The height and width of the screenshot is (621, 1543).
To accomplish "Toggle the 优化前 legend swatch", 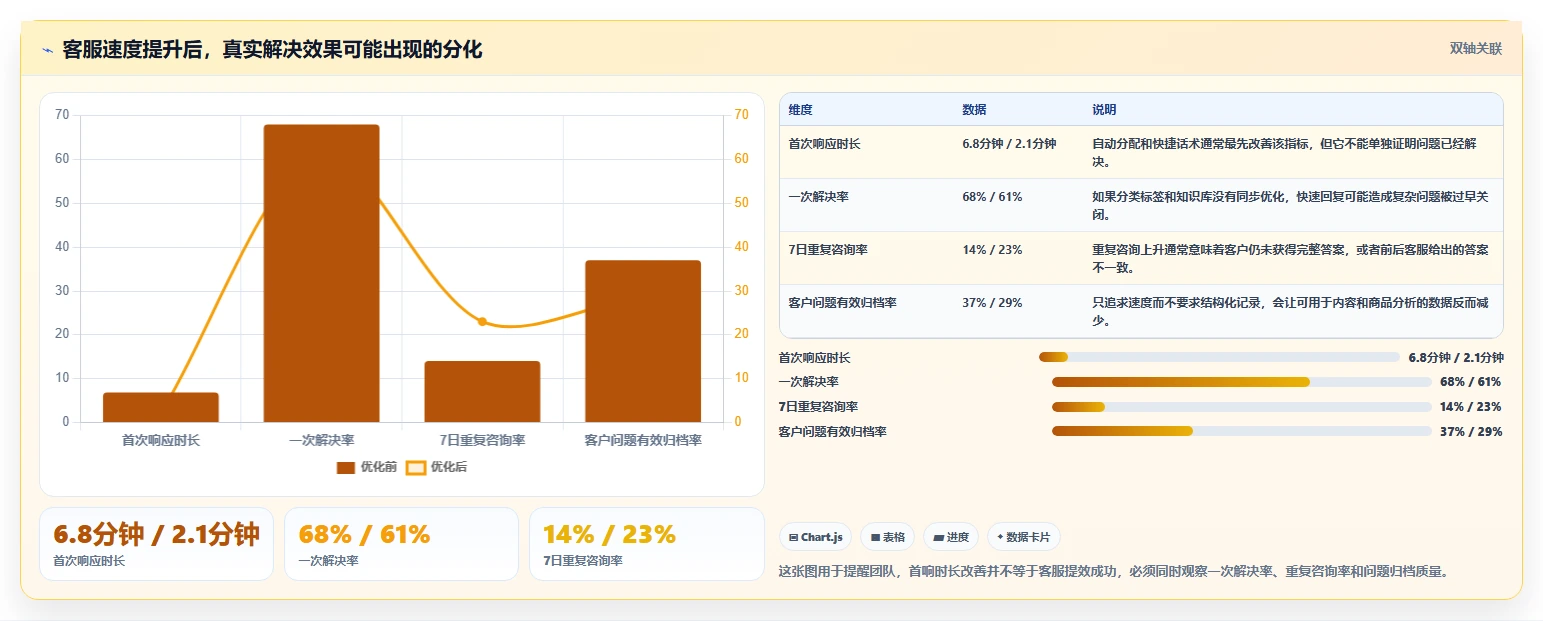I will [346, 467].
